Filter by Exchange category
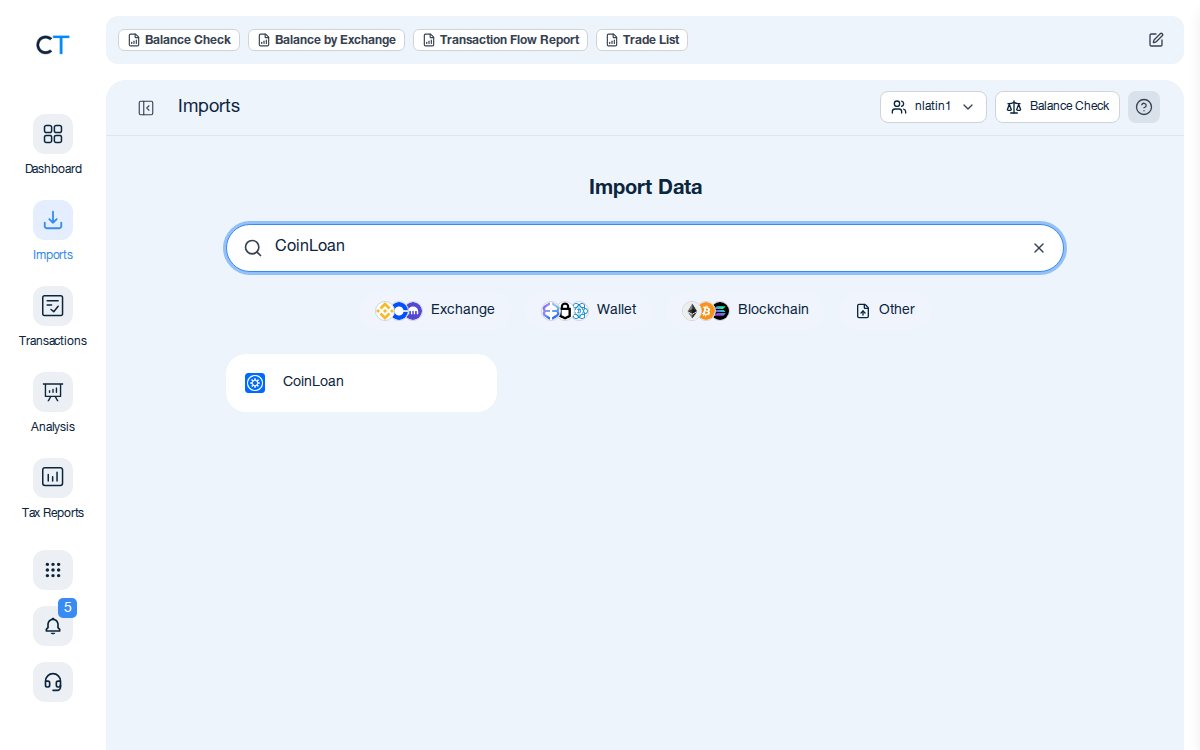The width and height of the screenshot is (1200, 750). point(435,310)
